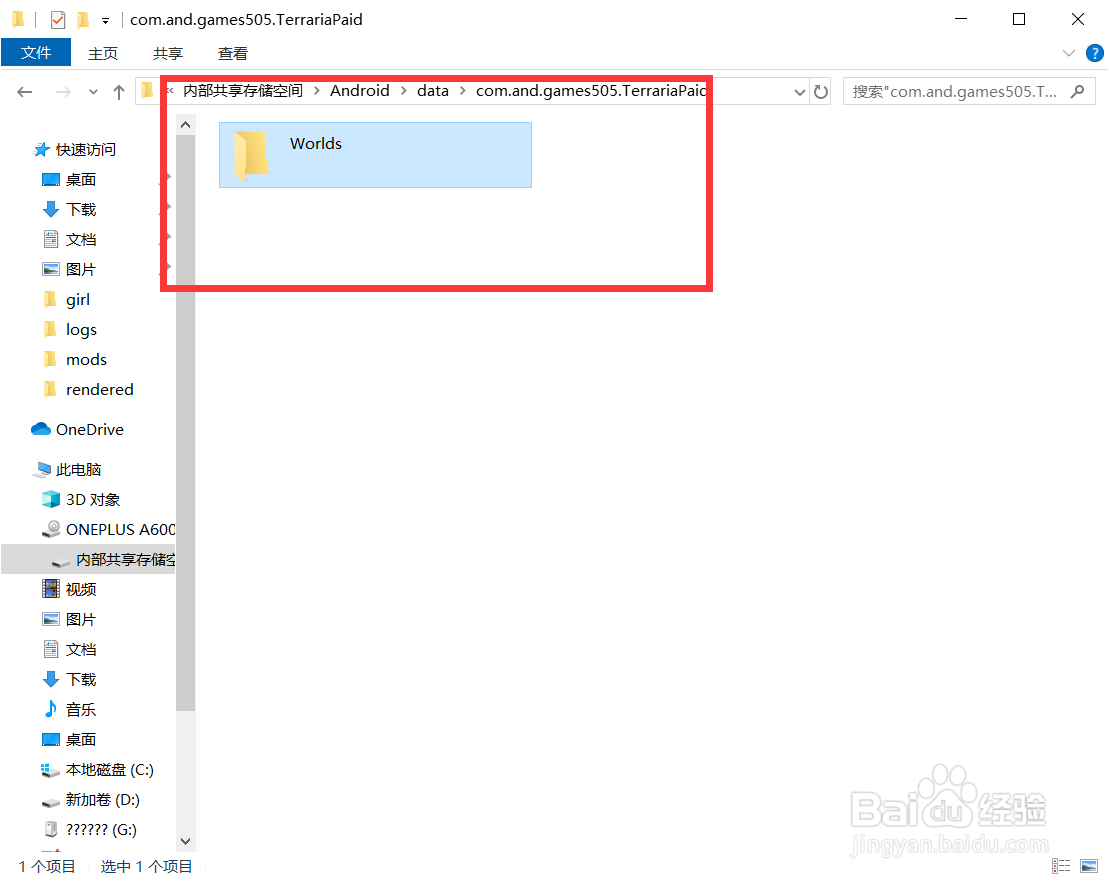Select OneDrive in the navigation pane
Screen dimensions: 1109x882
point(78,429)
